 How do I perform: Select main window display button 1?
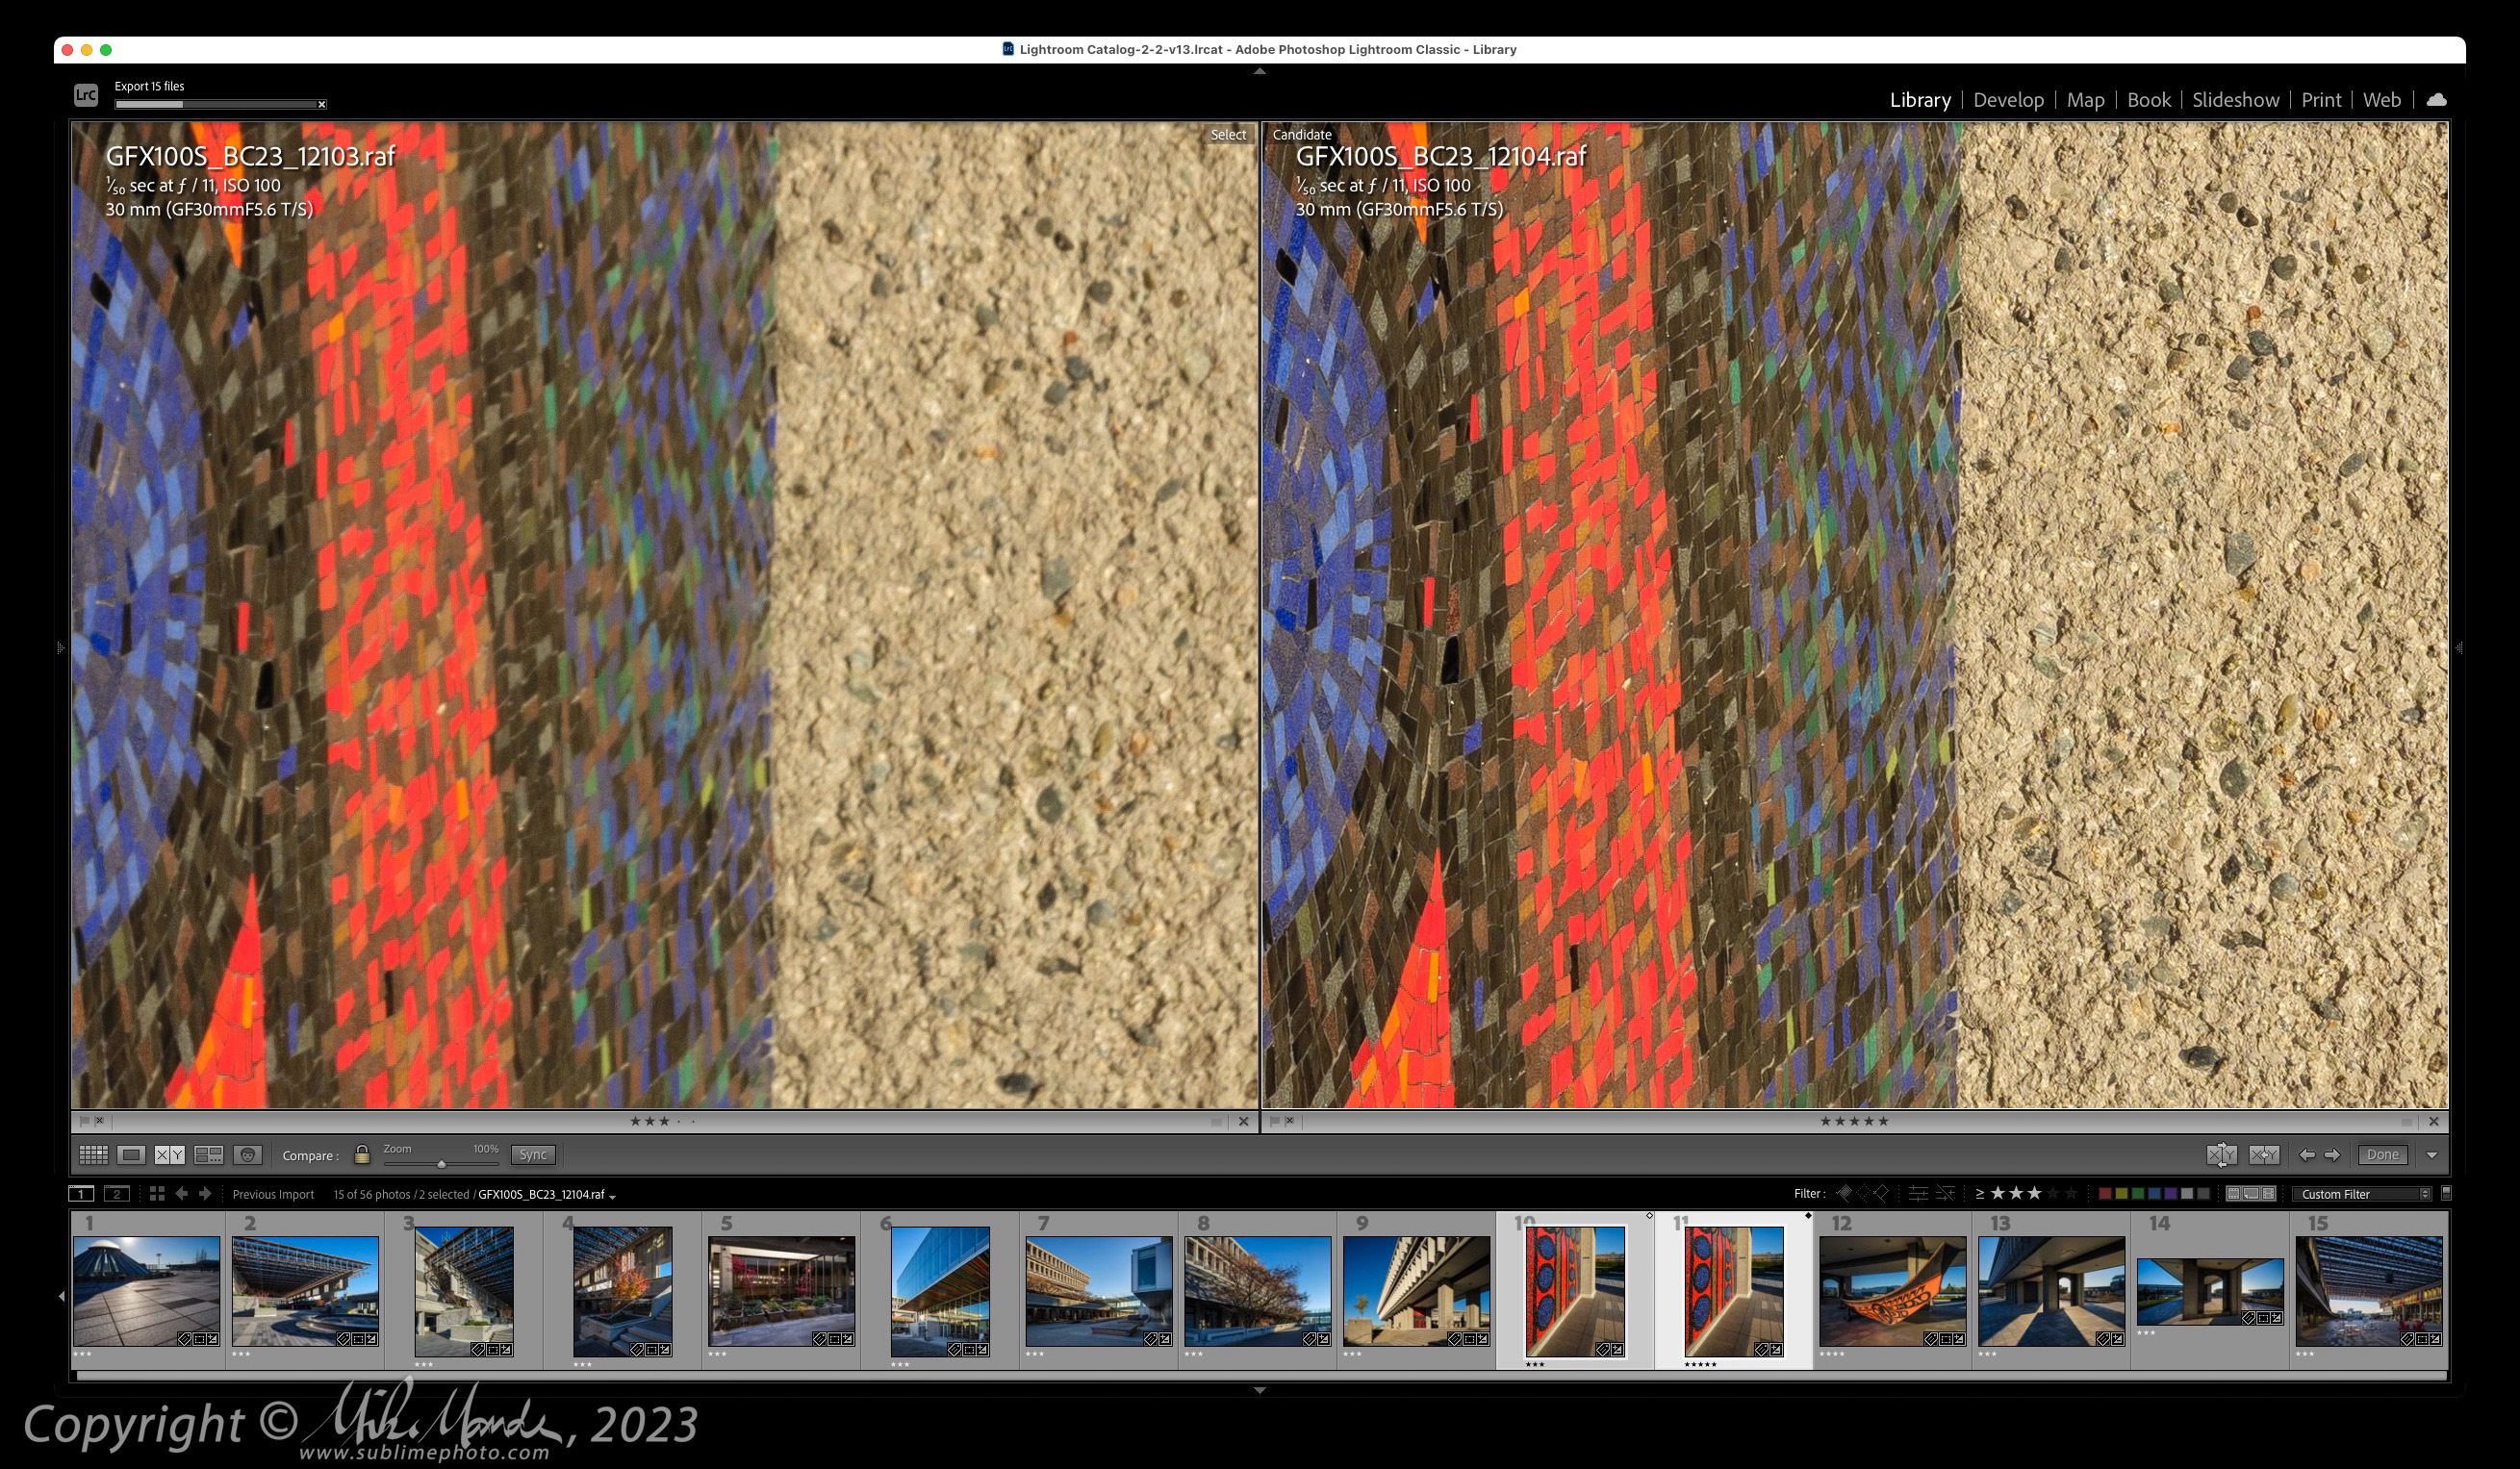(81, 1193)
